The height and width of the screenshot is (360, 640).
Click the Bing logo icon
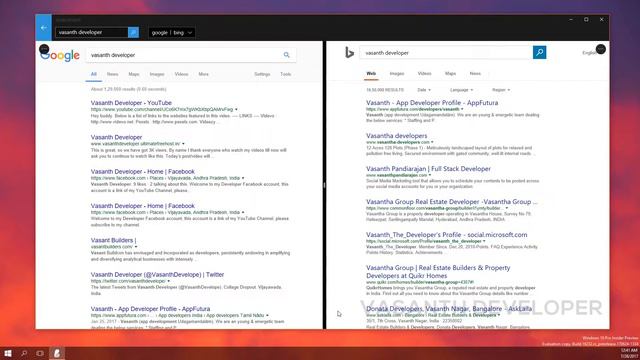tap(349, 52)
